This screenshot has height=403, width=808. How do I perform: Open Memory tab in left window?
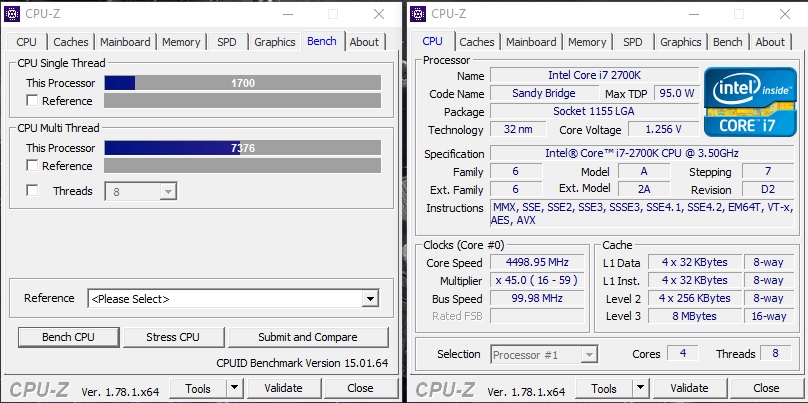click(x=181, y=42)
